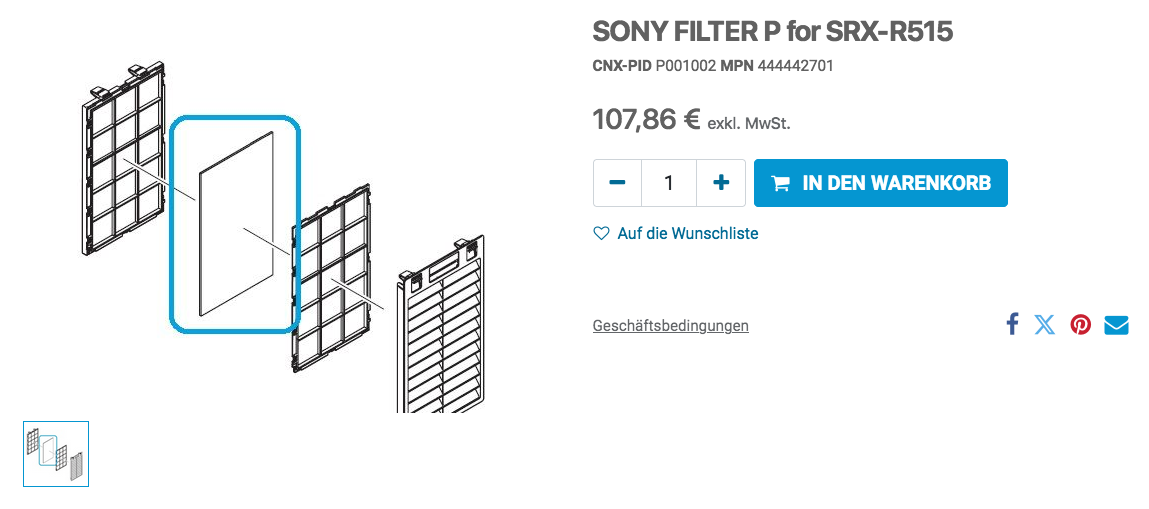
Task: Select the small product image thumbnail
Action: 56,454
